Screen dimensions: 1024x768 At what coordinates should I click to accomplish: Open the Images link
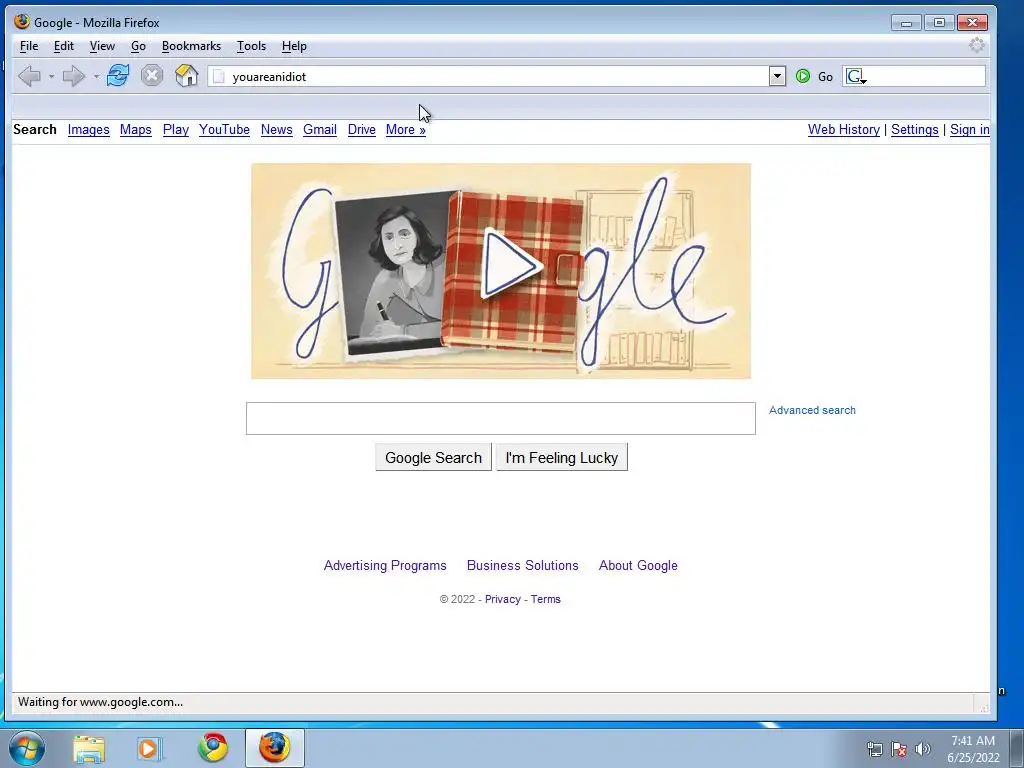[89, 129]
